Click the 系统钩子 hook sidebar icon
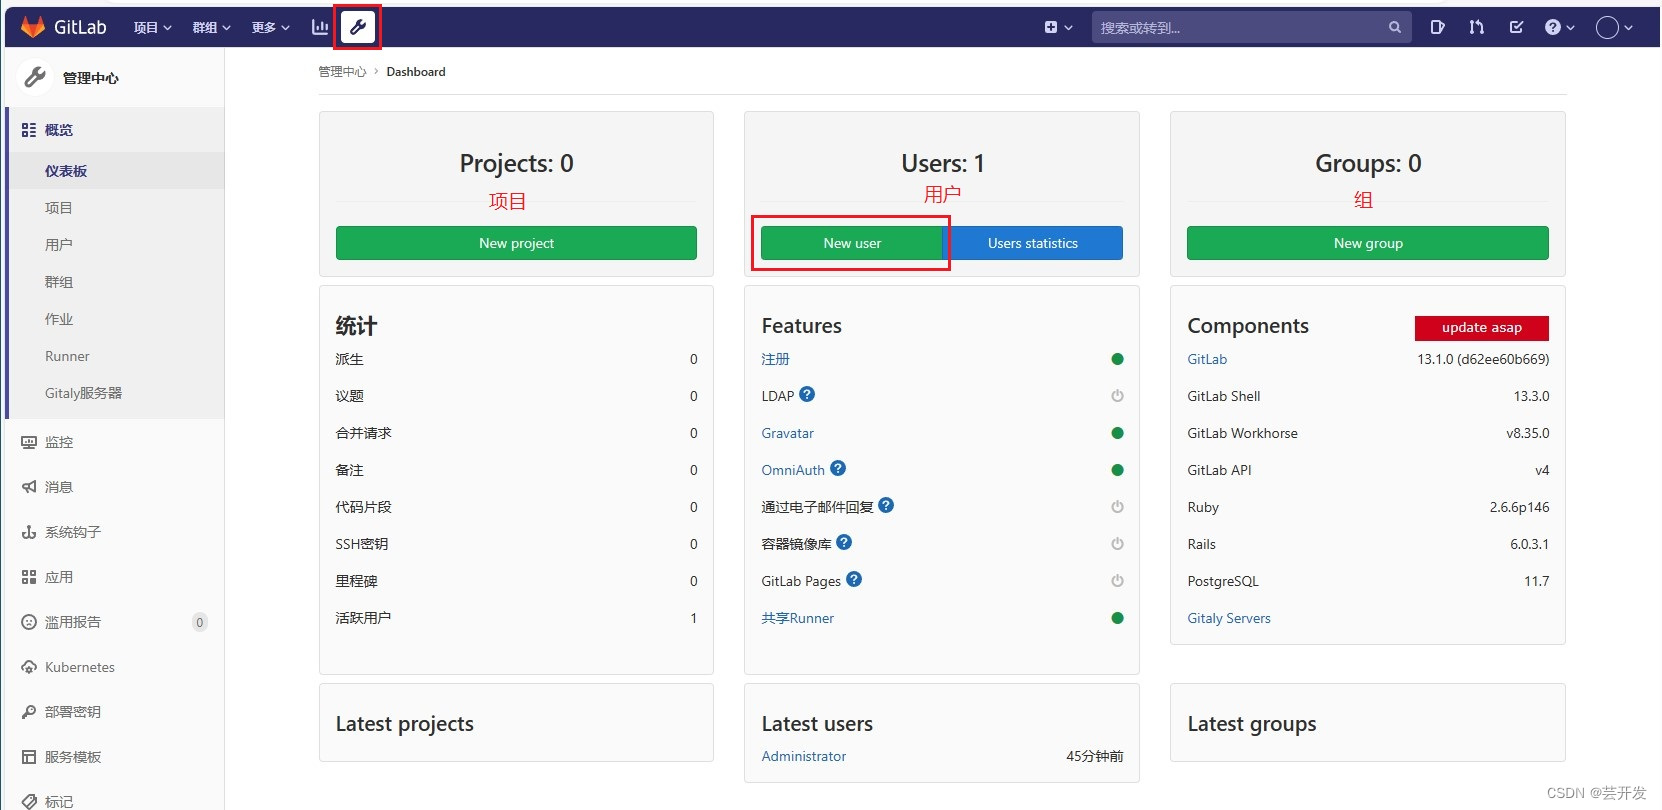This screenshot has width=1662, height=810. [x=29, y=532]
